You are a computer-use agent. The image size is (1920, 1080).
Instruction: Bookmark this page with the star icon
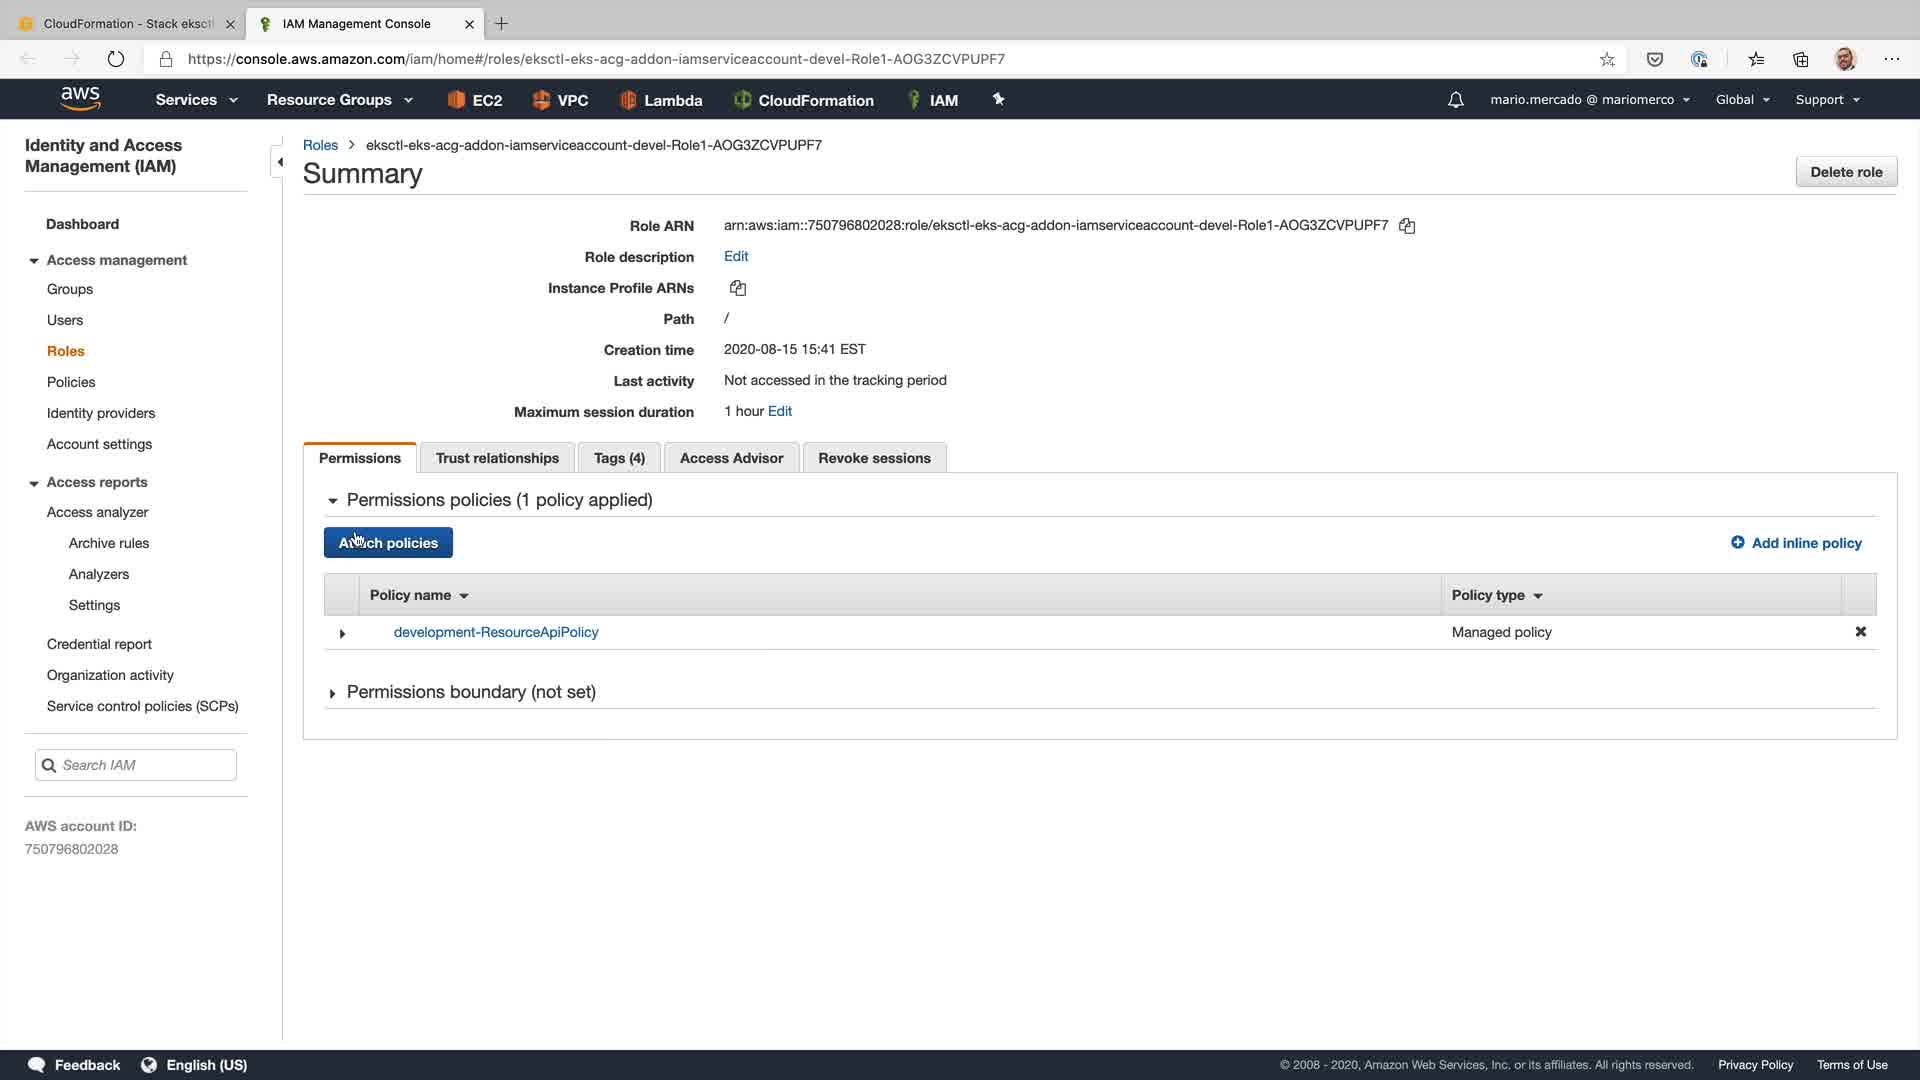tap(1607, 59)
